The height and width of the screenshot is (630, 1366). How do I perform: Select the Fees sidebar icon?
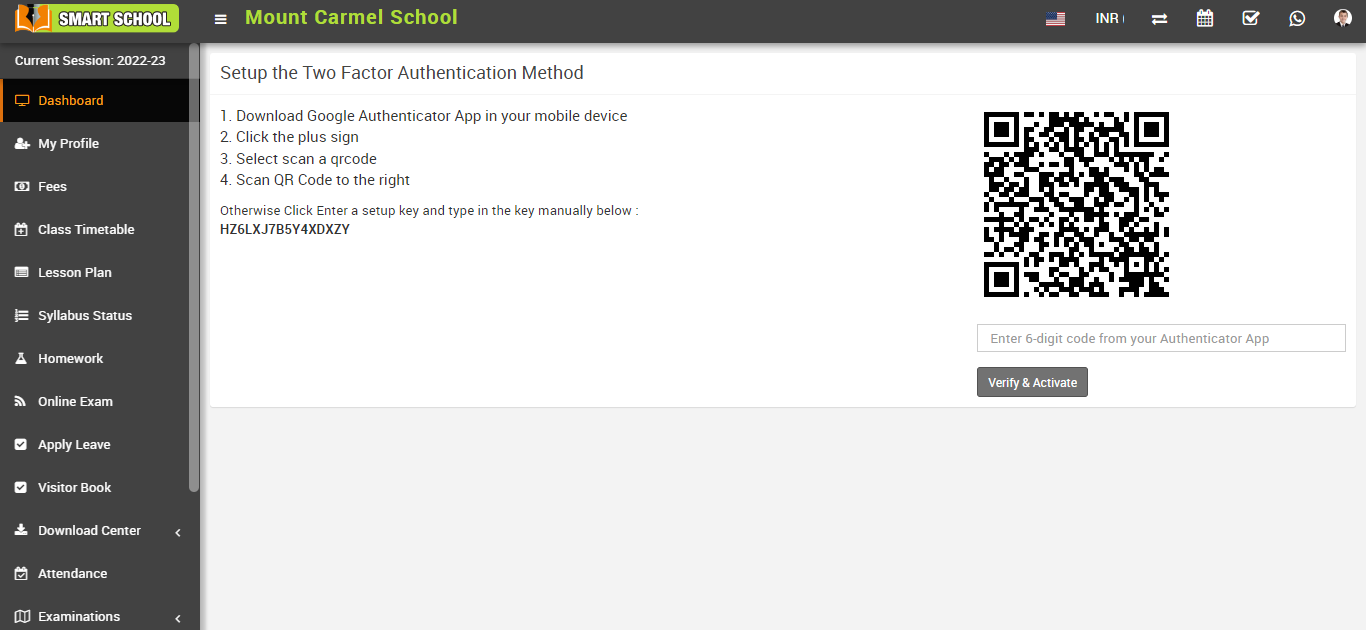pos(22,186)
